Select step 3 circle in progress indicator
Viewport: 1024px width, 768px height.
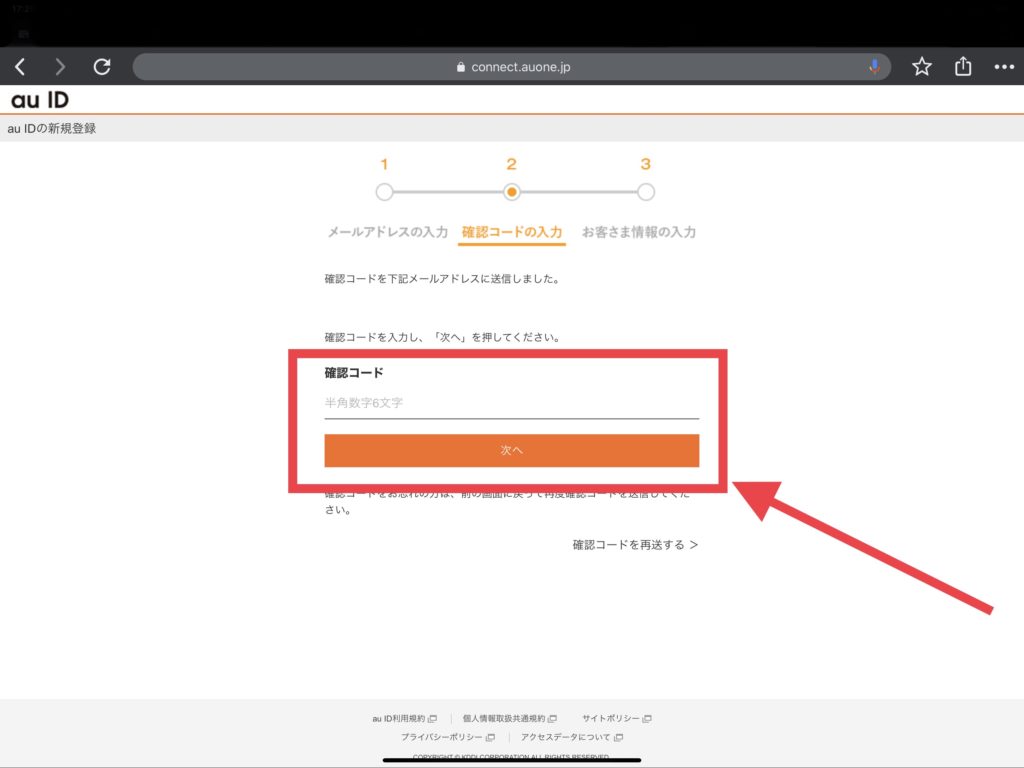[645, 192]
